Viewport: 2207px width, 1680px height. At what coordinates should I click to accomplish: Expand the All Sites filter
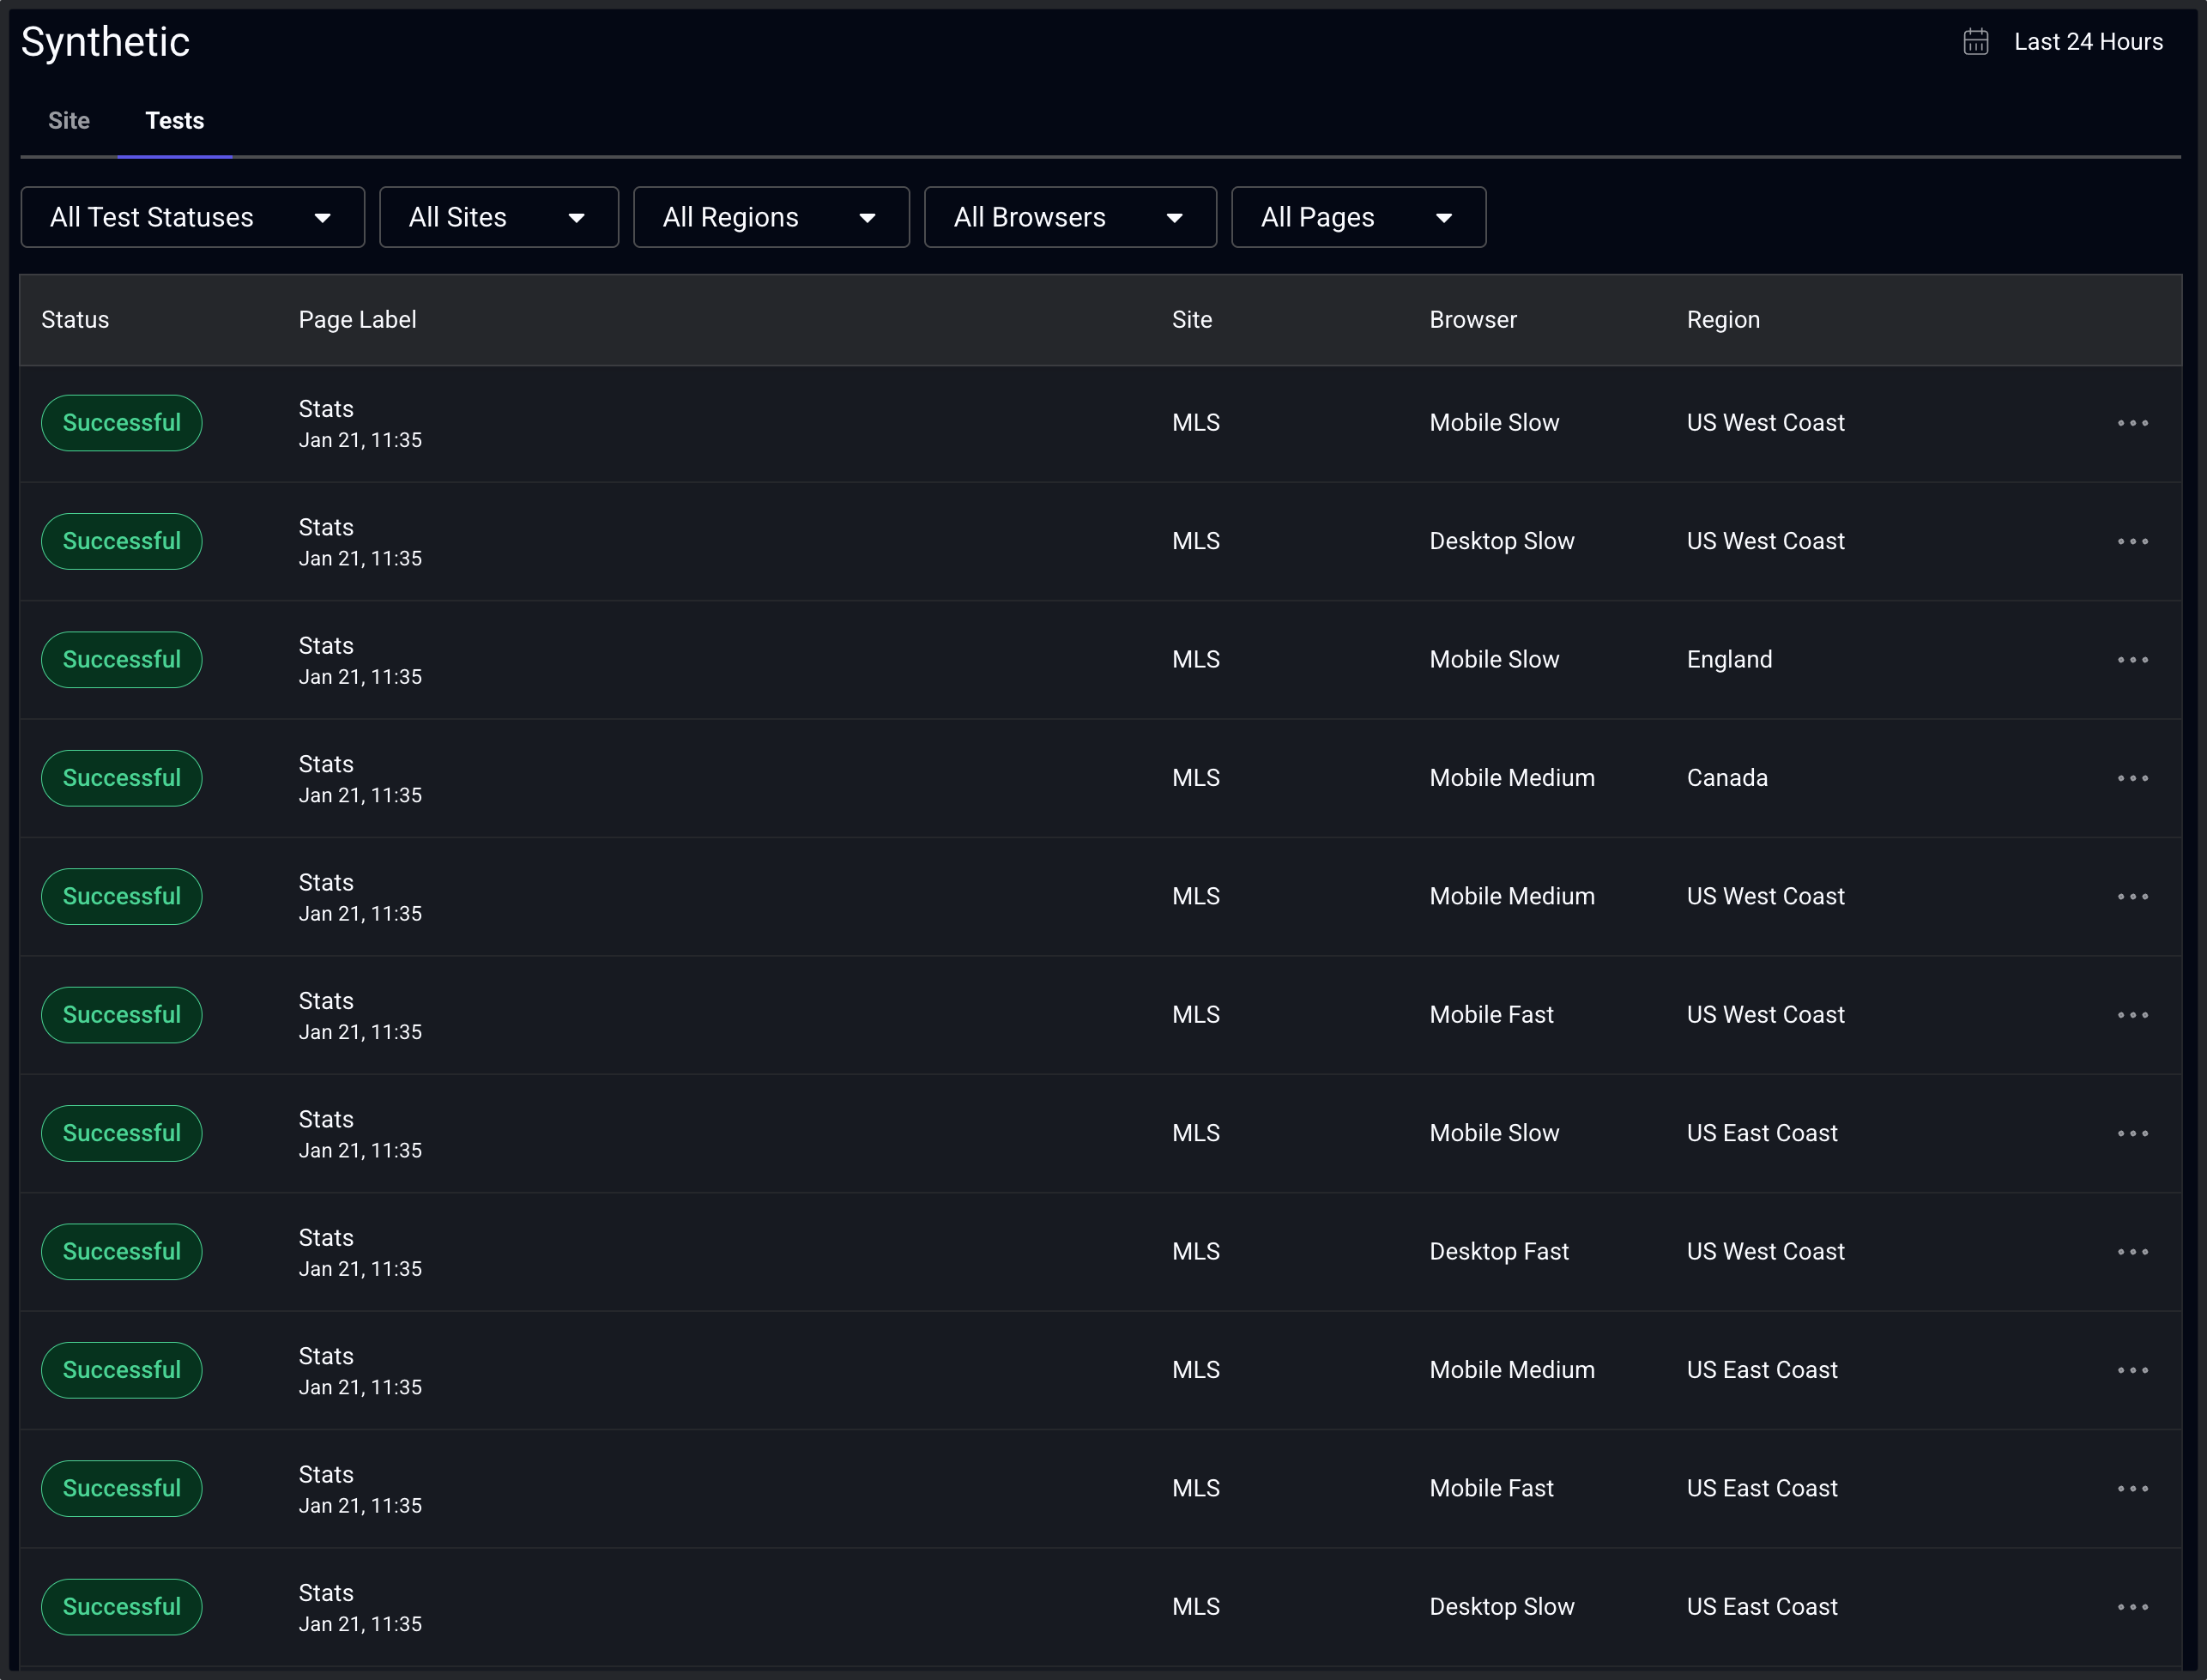(x=498, y=217)
